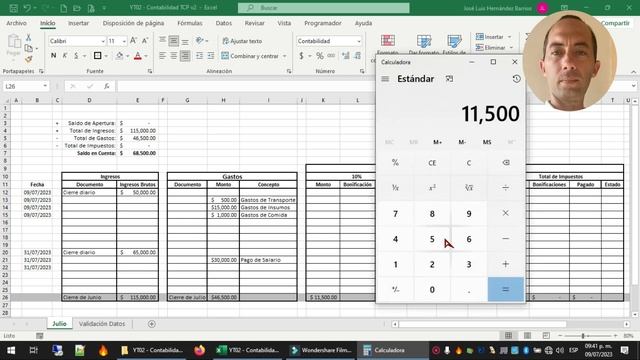Click the Cut scissors icon

[29, 38]
